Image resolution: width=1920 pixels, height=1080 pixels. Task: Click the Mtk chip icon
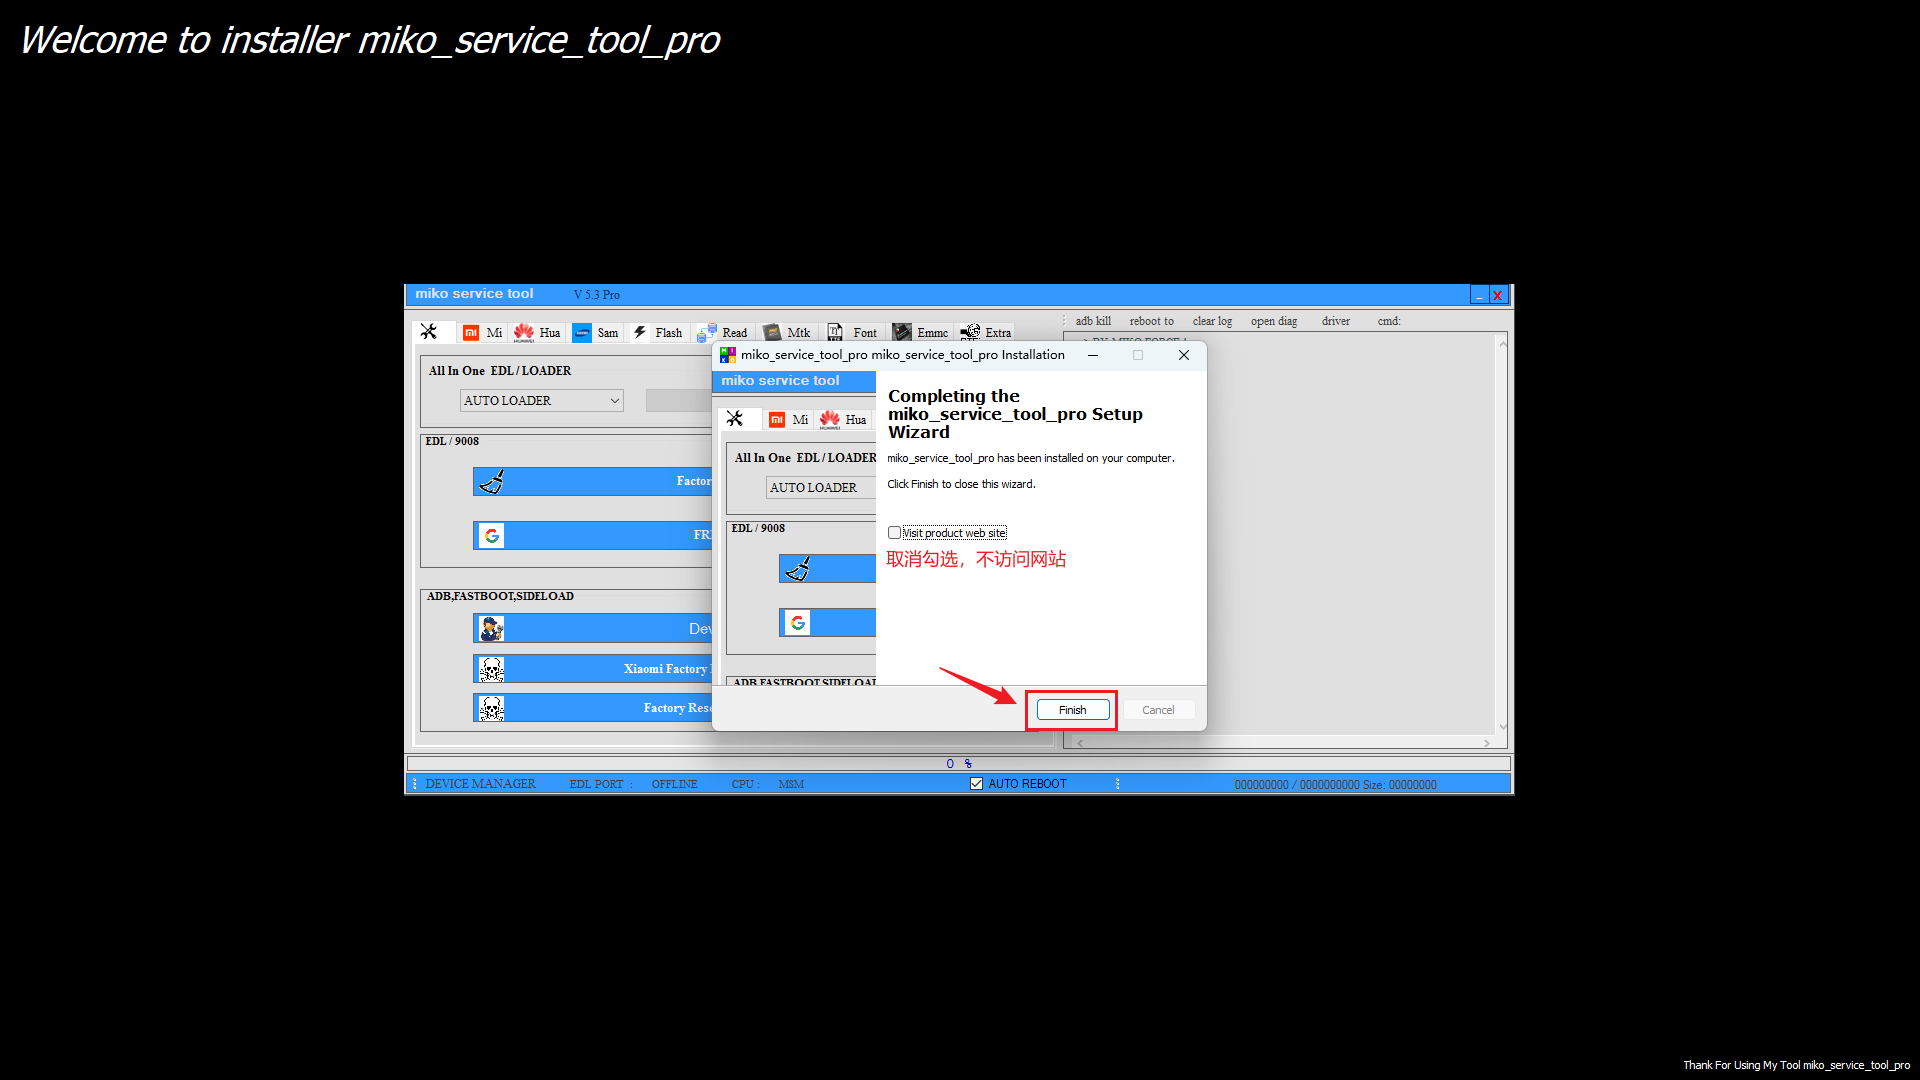tap(772, 333)
